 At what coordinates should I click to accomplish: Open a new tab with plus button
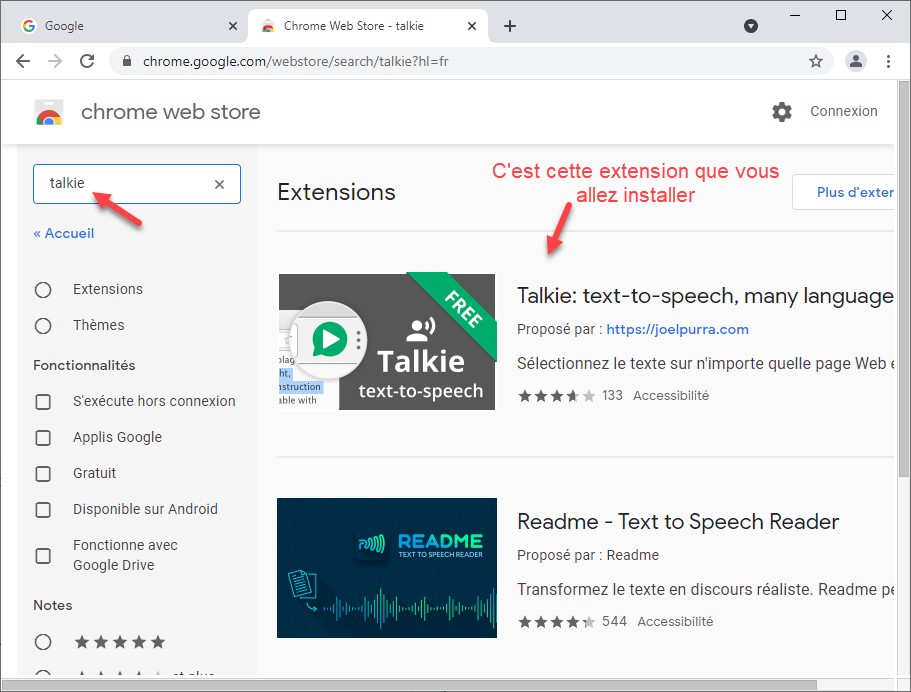point(510,26)
